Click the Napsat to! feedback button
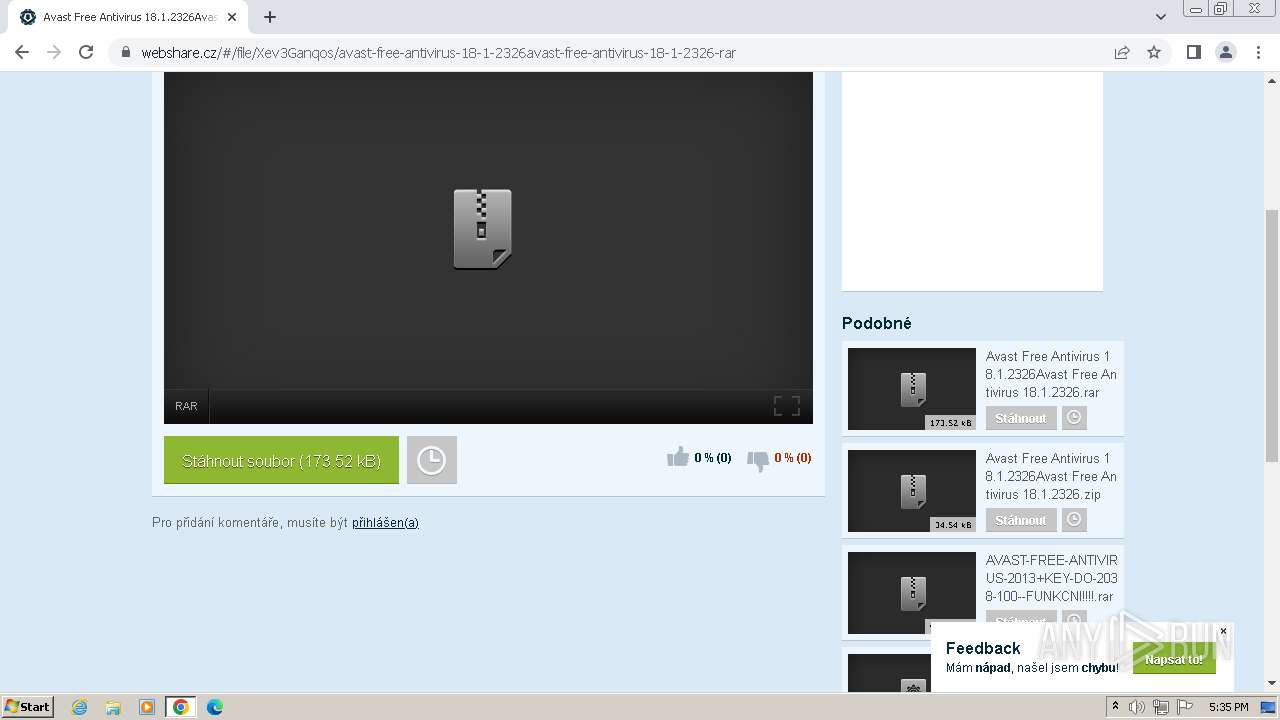 (1174, 659)
